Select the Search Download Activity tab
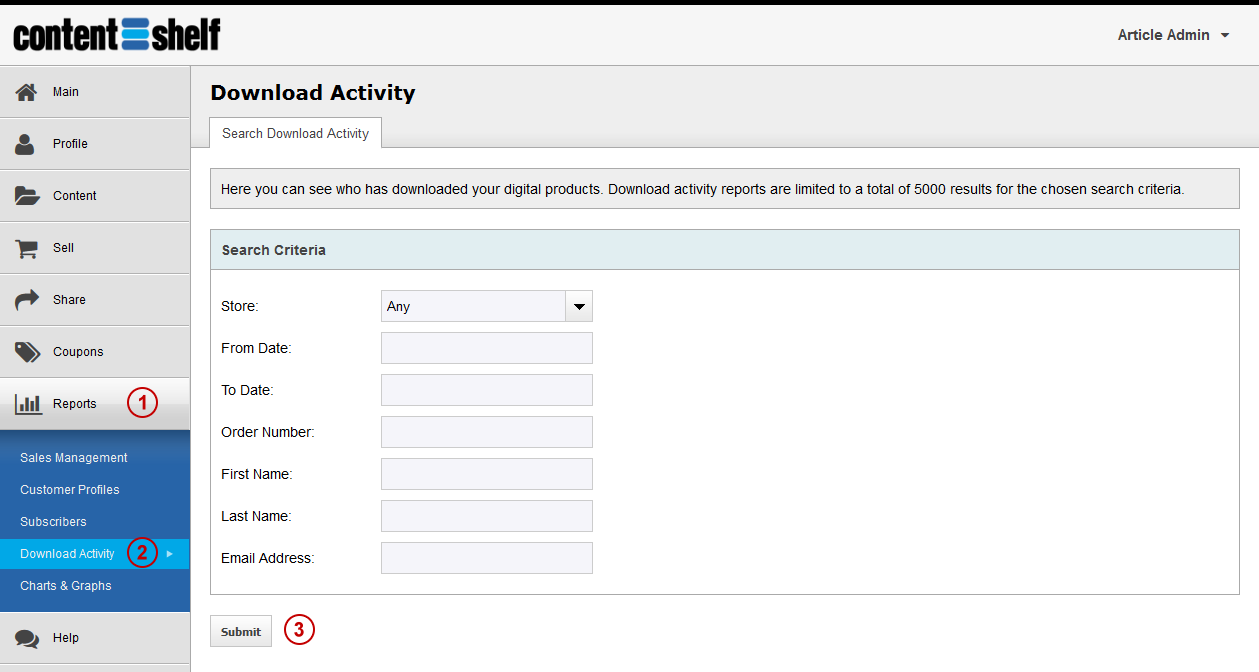 tap(295, 133)
